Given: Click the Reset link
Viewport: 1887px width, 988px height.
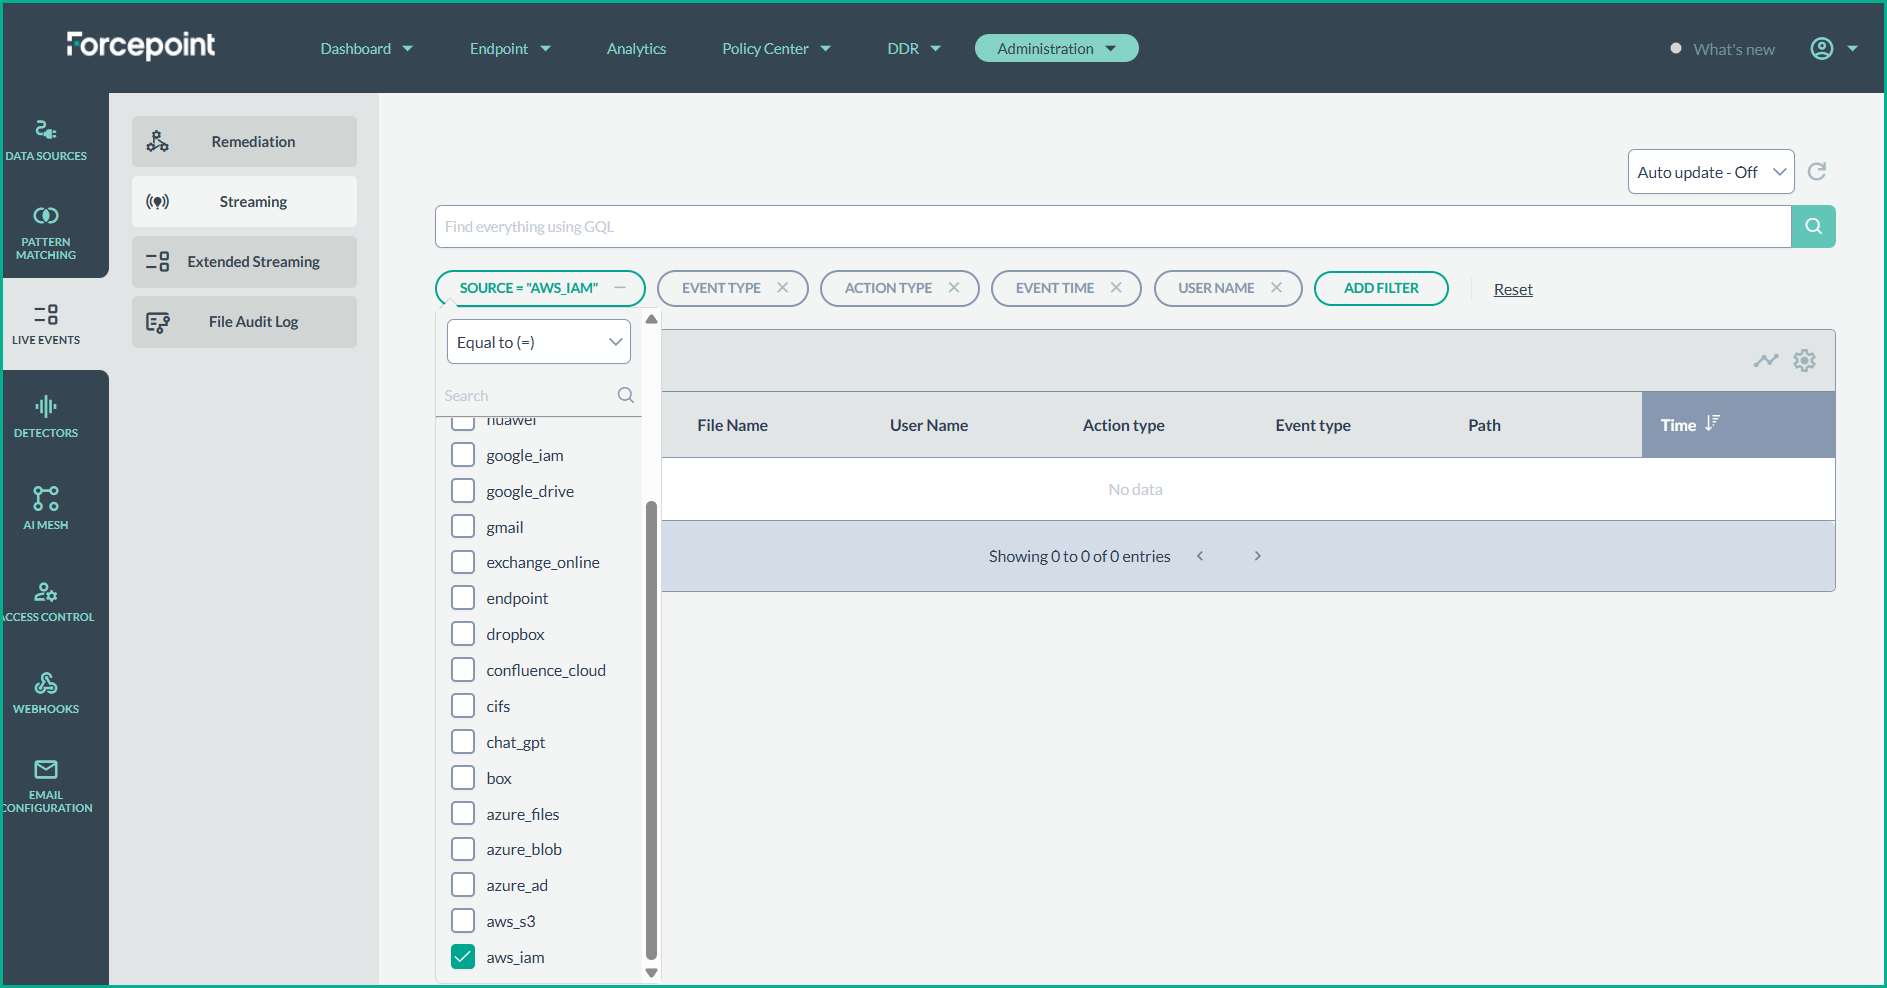Looking at the screenshot, I should [1512, 290].
